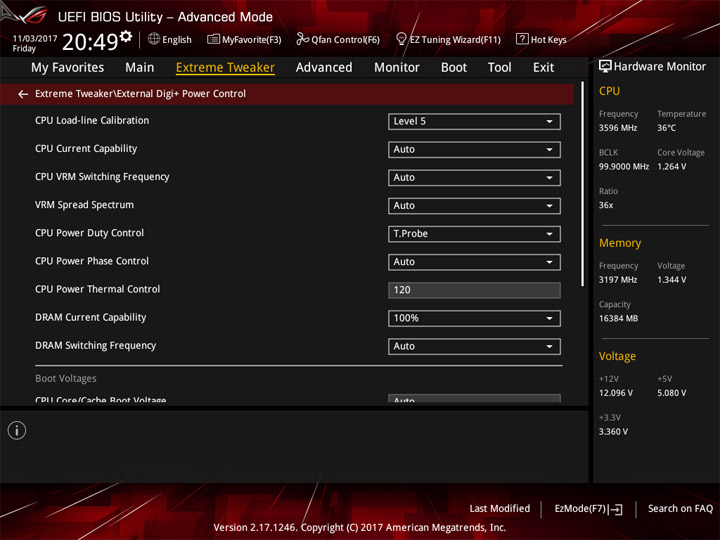
Task: Select CPU Power Duty Control label
Action: (x=90, y=233)
